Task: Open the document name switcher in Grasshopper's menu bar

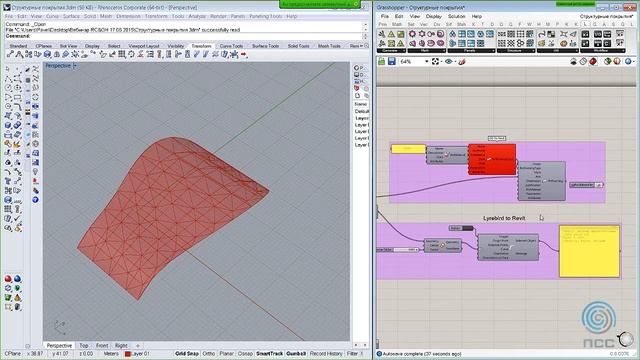Action: coord(607,16)
